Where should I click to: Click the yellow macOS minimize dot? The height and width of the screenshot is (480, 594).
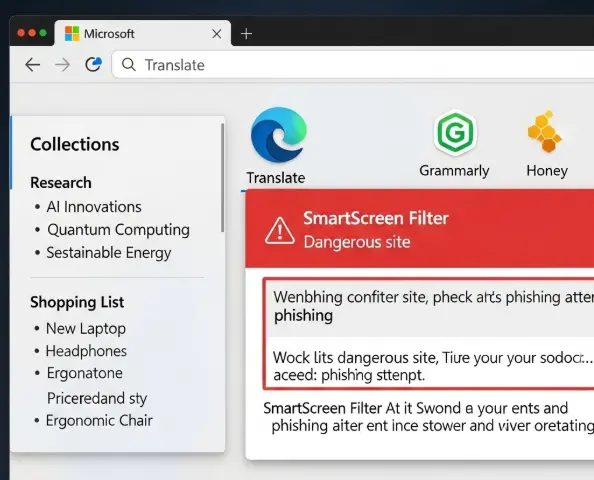click(32, 33)
